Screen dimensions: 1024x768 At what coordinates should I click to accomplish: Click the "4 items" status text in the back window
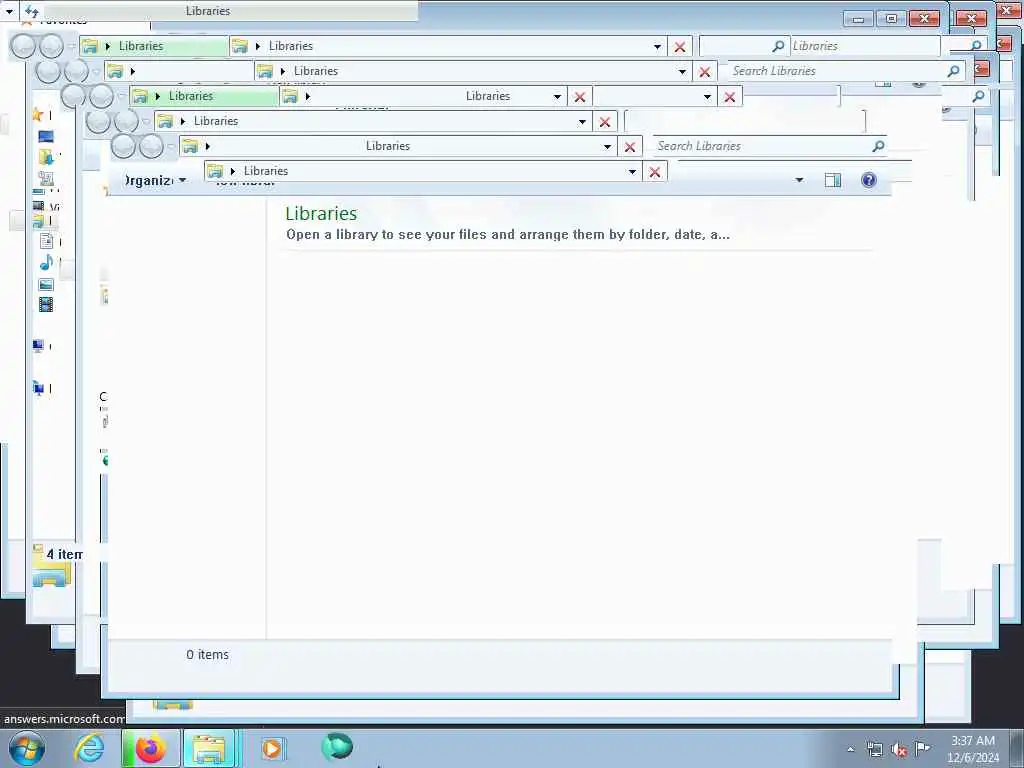coord(64,554)
